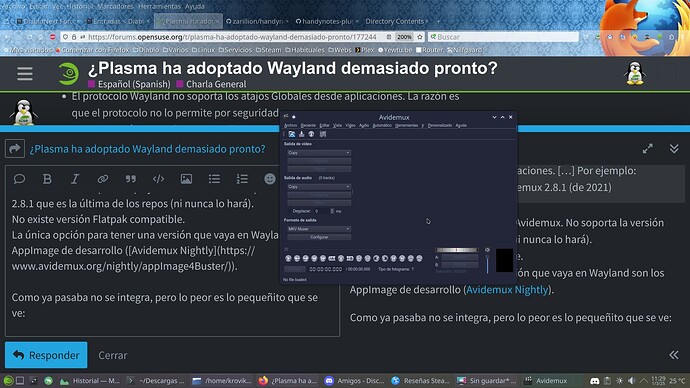Click Information icon in Avidemux toolbar

312,134
